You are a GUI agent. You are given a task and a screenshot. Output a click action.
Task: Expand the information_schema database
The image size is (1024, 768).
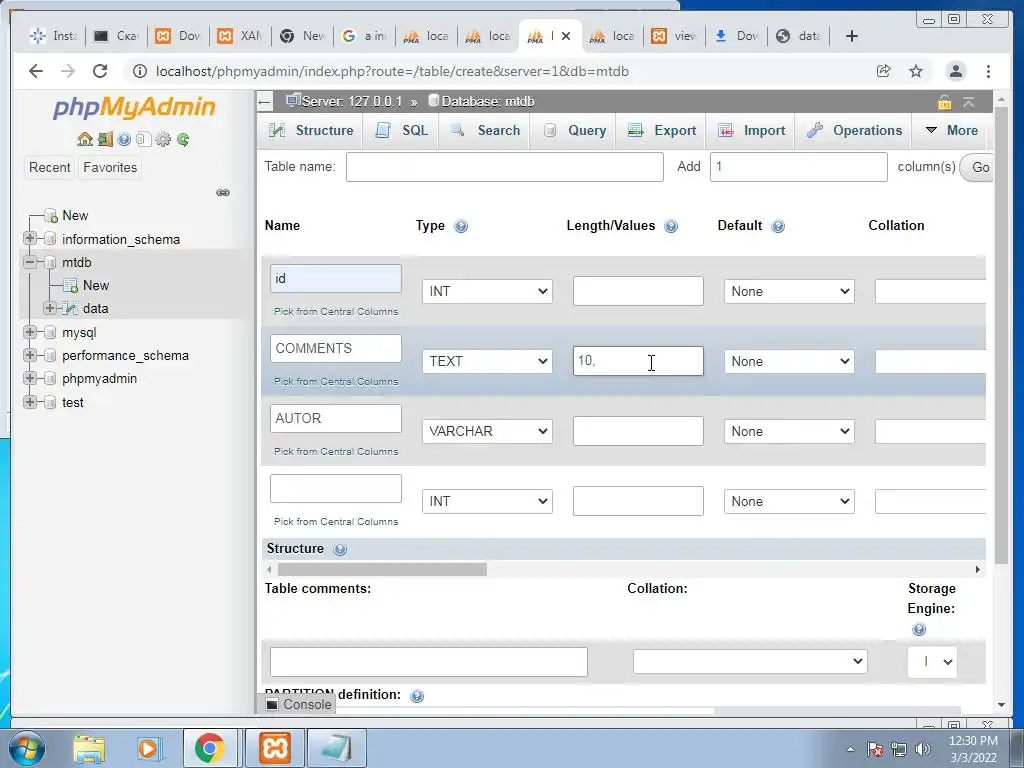click(29, 238)
